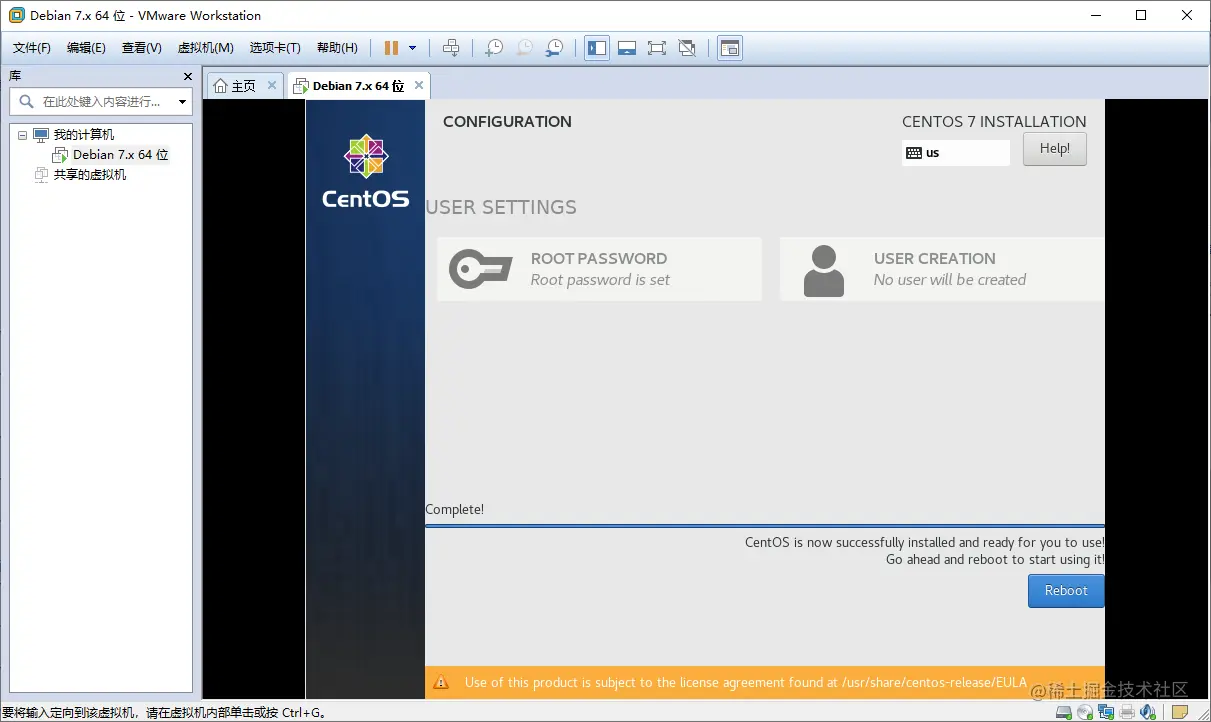Click the message log note icon
This screenshot has height=722, width=1211.
click(x=1180, y=712)
